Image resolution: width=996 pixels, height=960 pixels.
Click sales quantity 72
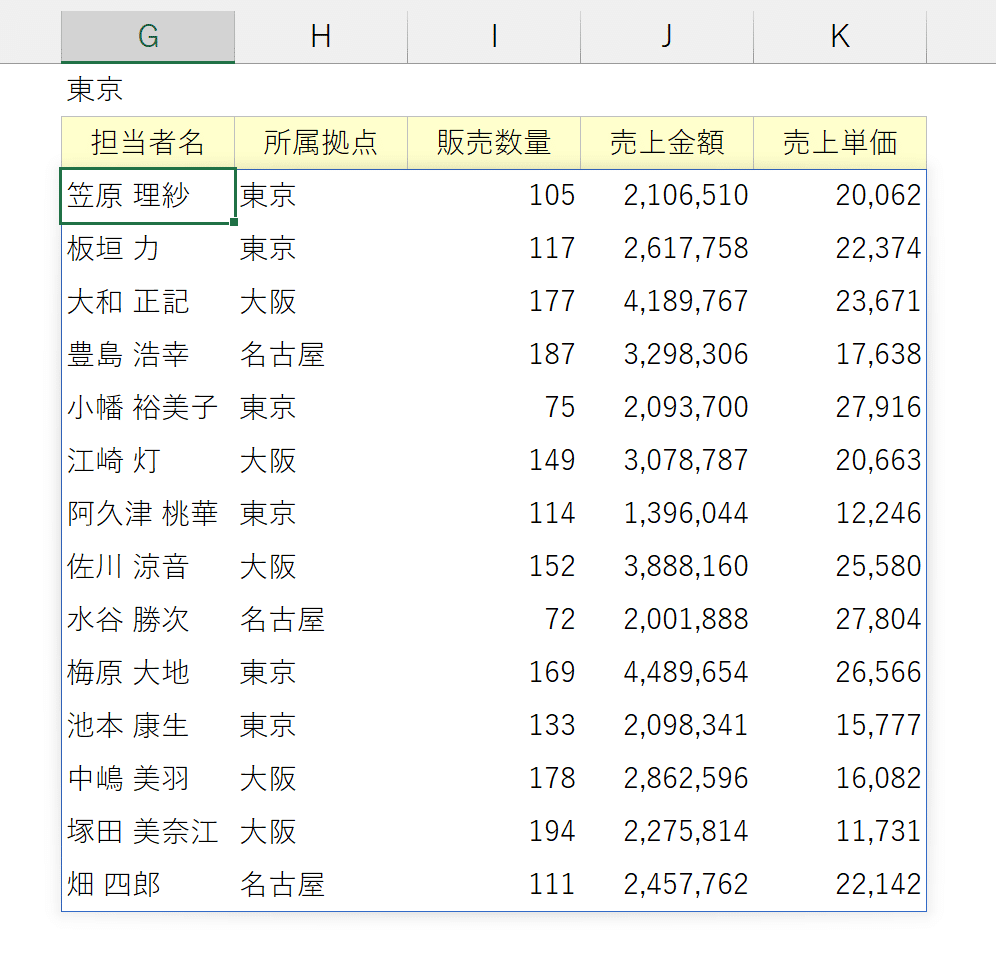tap(494, 619)
